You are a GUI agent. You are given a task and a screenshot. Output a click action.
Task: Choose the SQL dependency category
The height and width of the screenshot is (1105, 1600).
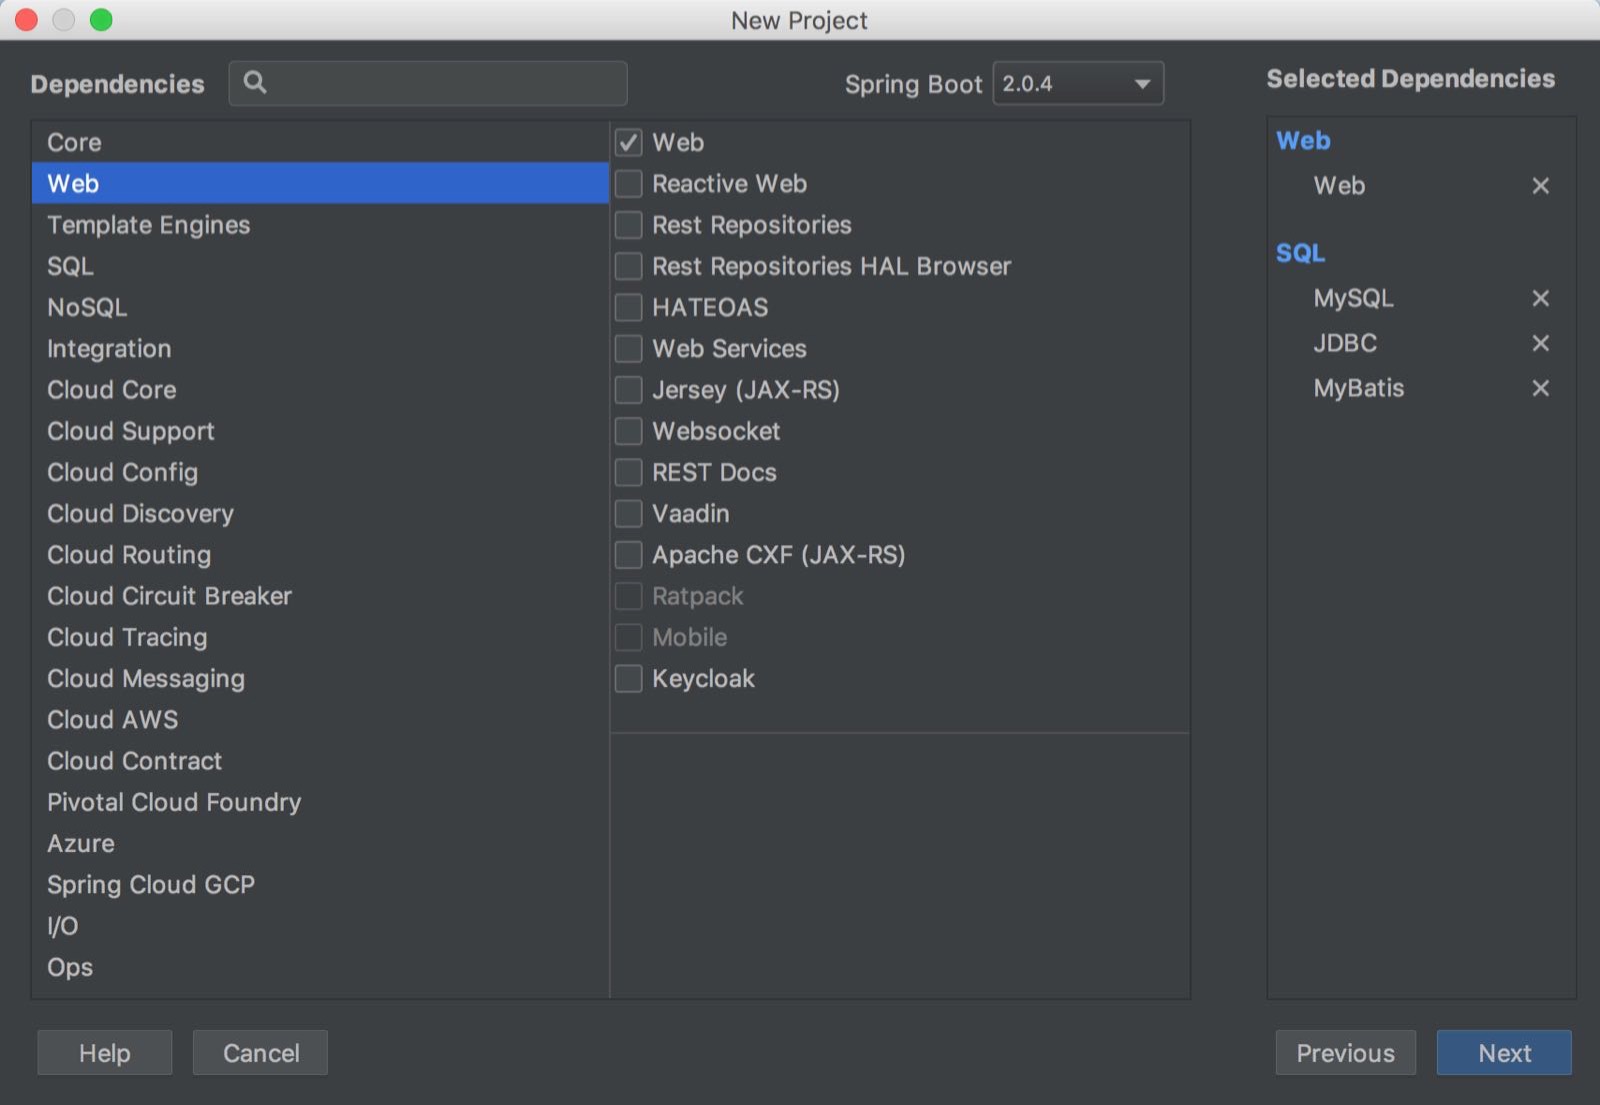[x=320, y=266]
